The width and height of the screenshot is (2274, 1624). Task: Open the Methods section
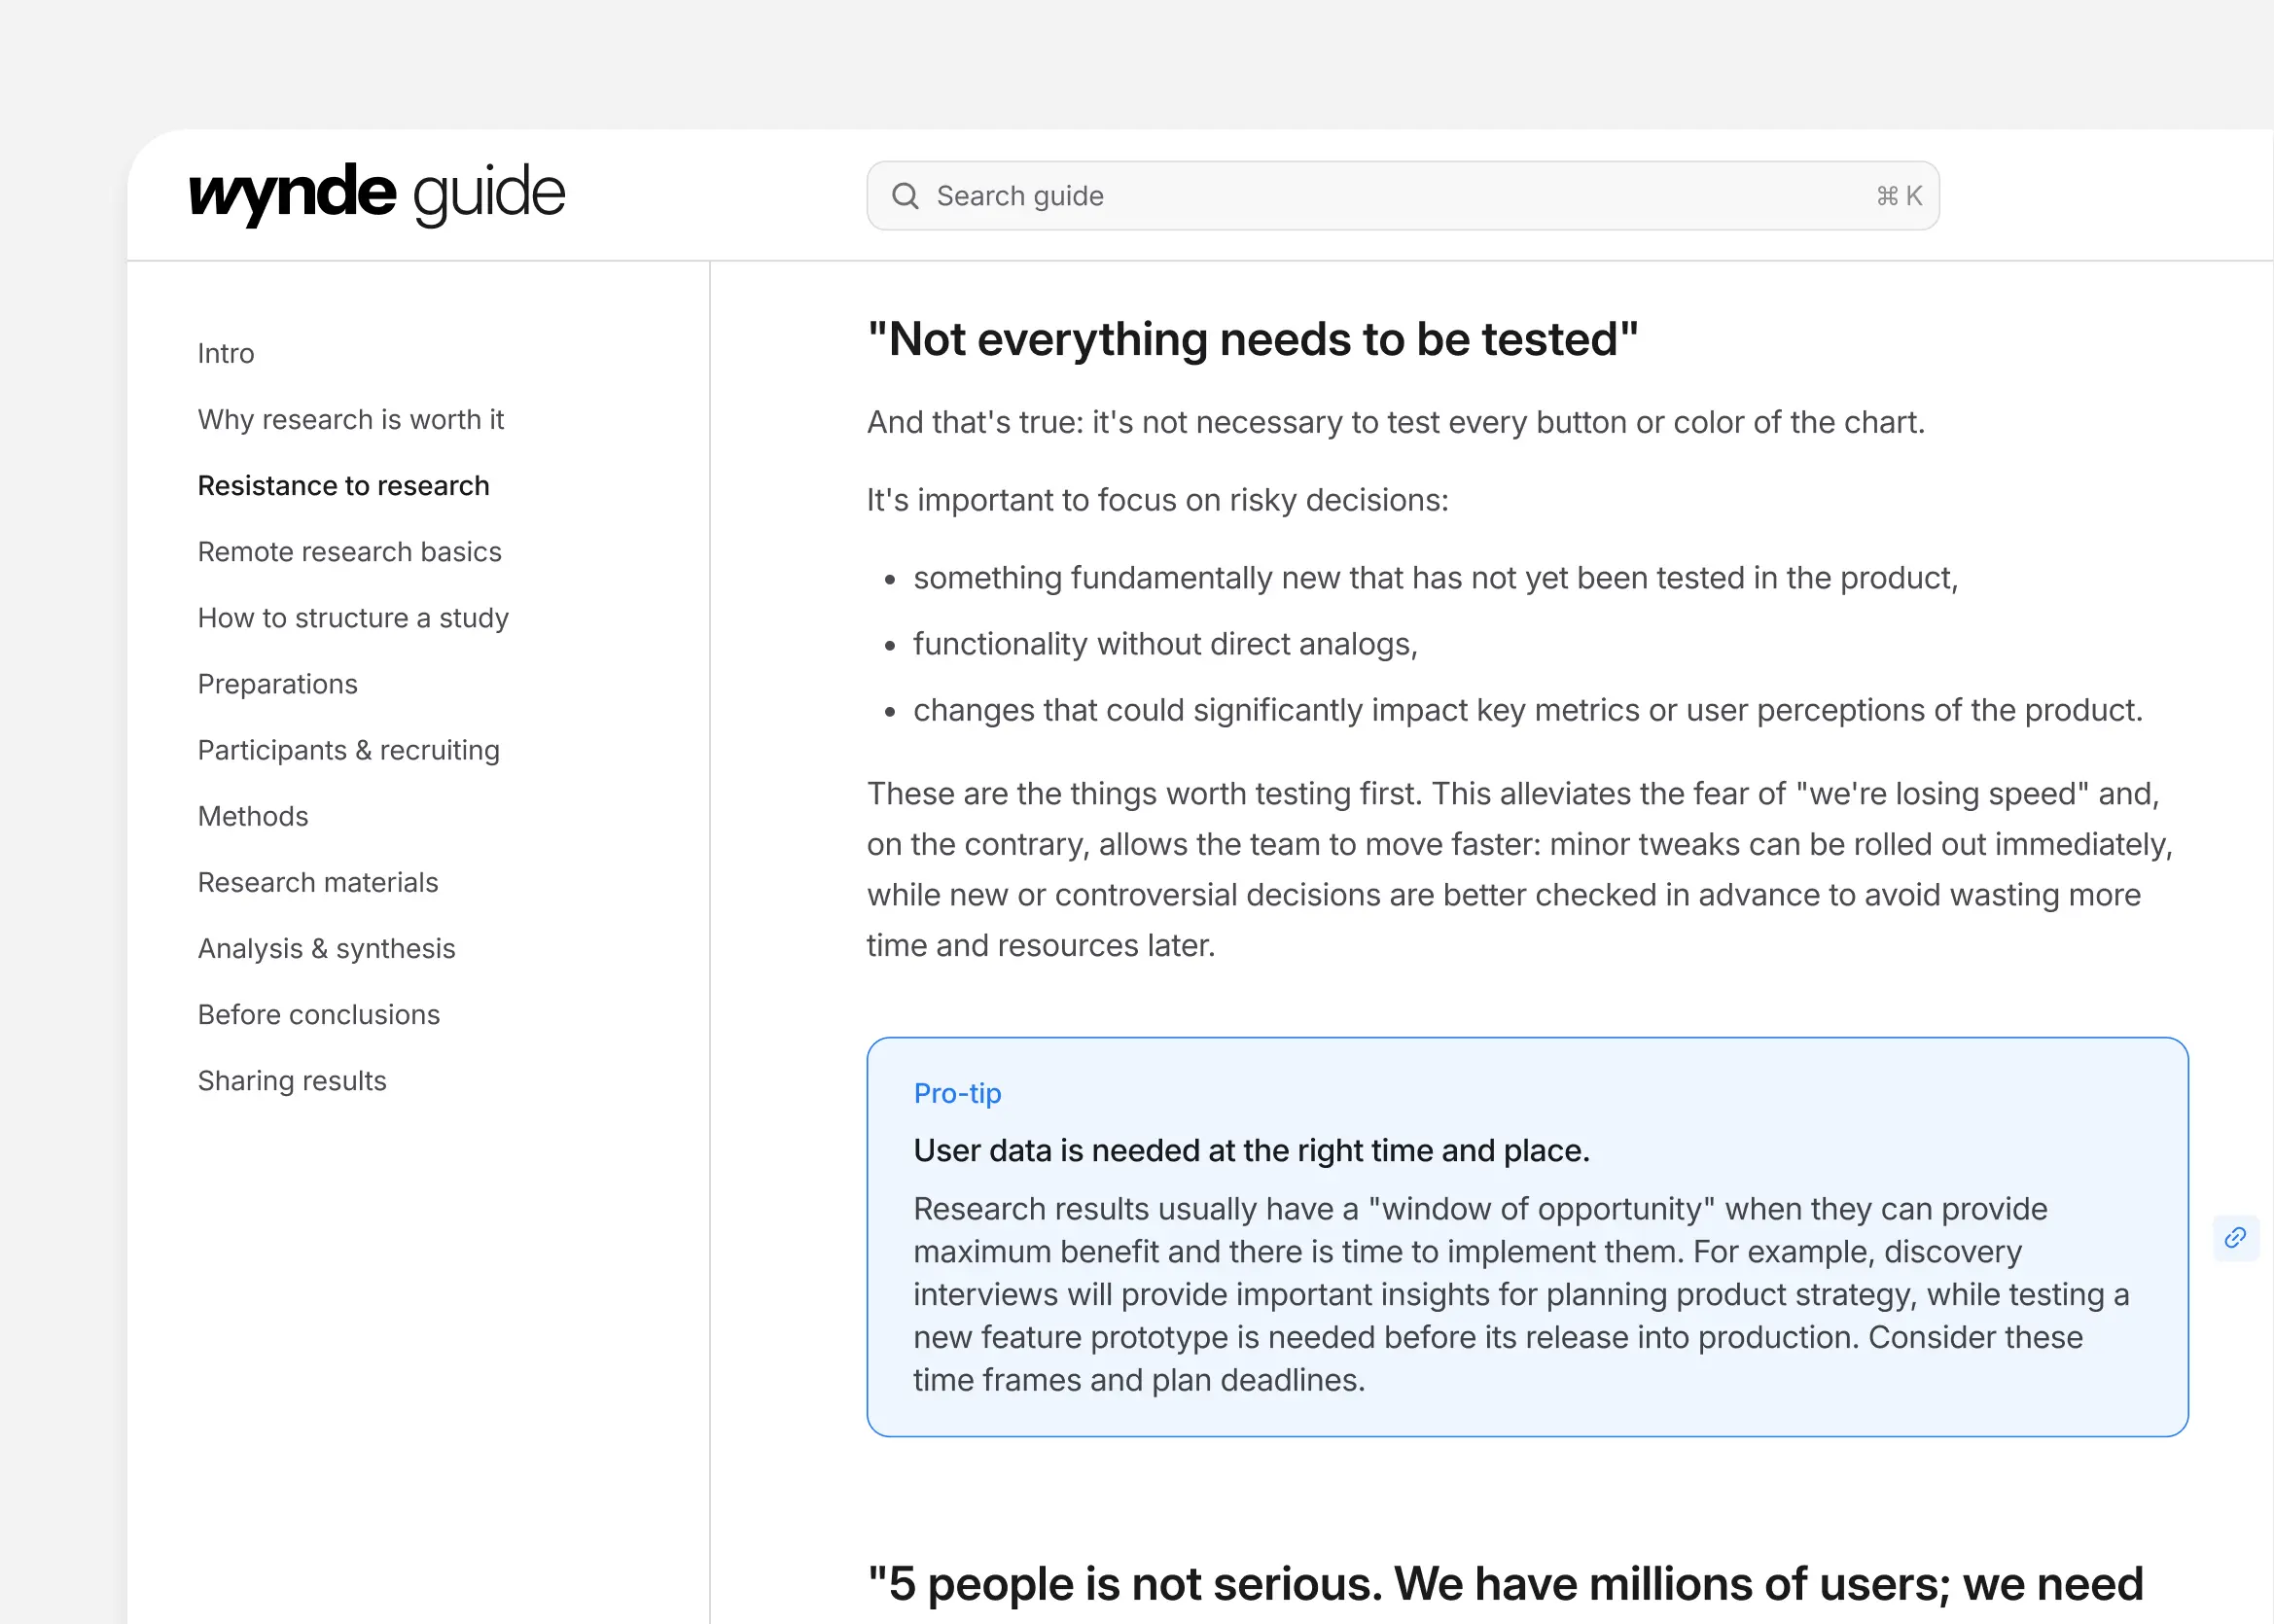(253, 816)
